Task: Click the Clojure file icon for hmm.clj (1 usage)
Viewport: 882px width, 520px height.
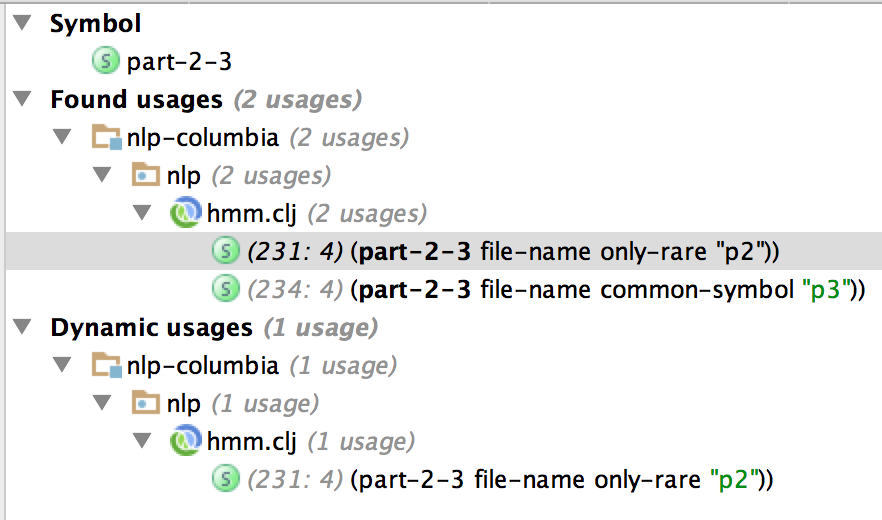Action: [186, 441]
